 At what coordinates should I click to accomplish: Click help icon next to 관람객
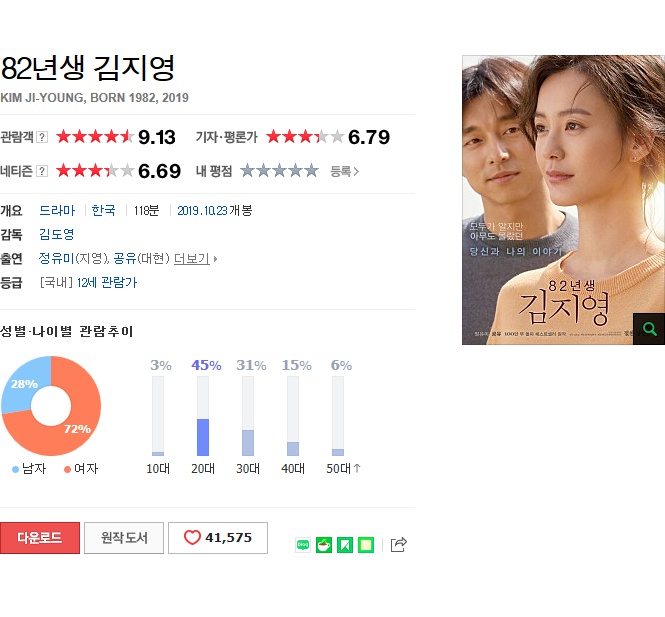coord(42,137)
